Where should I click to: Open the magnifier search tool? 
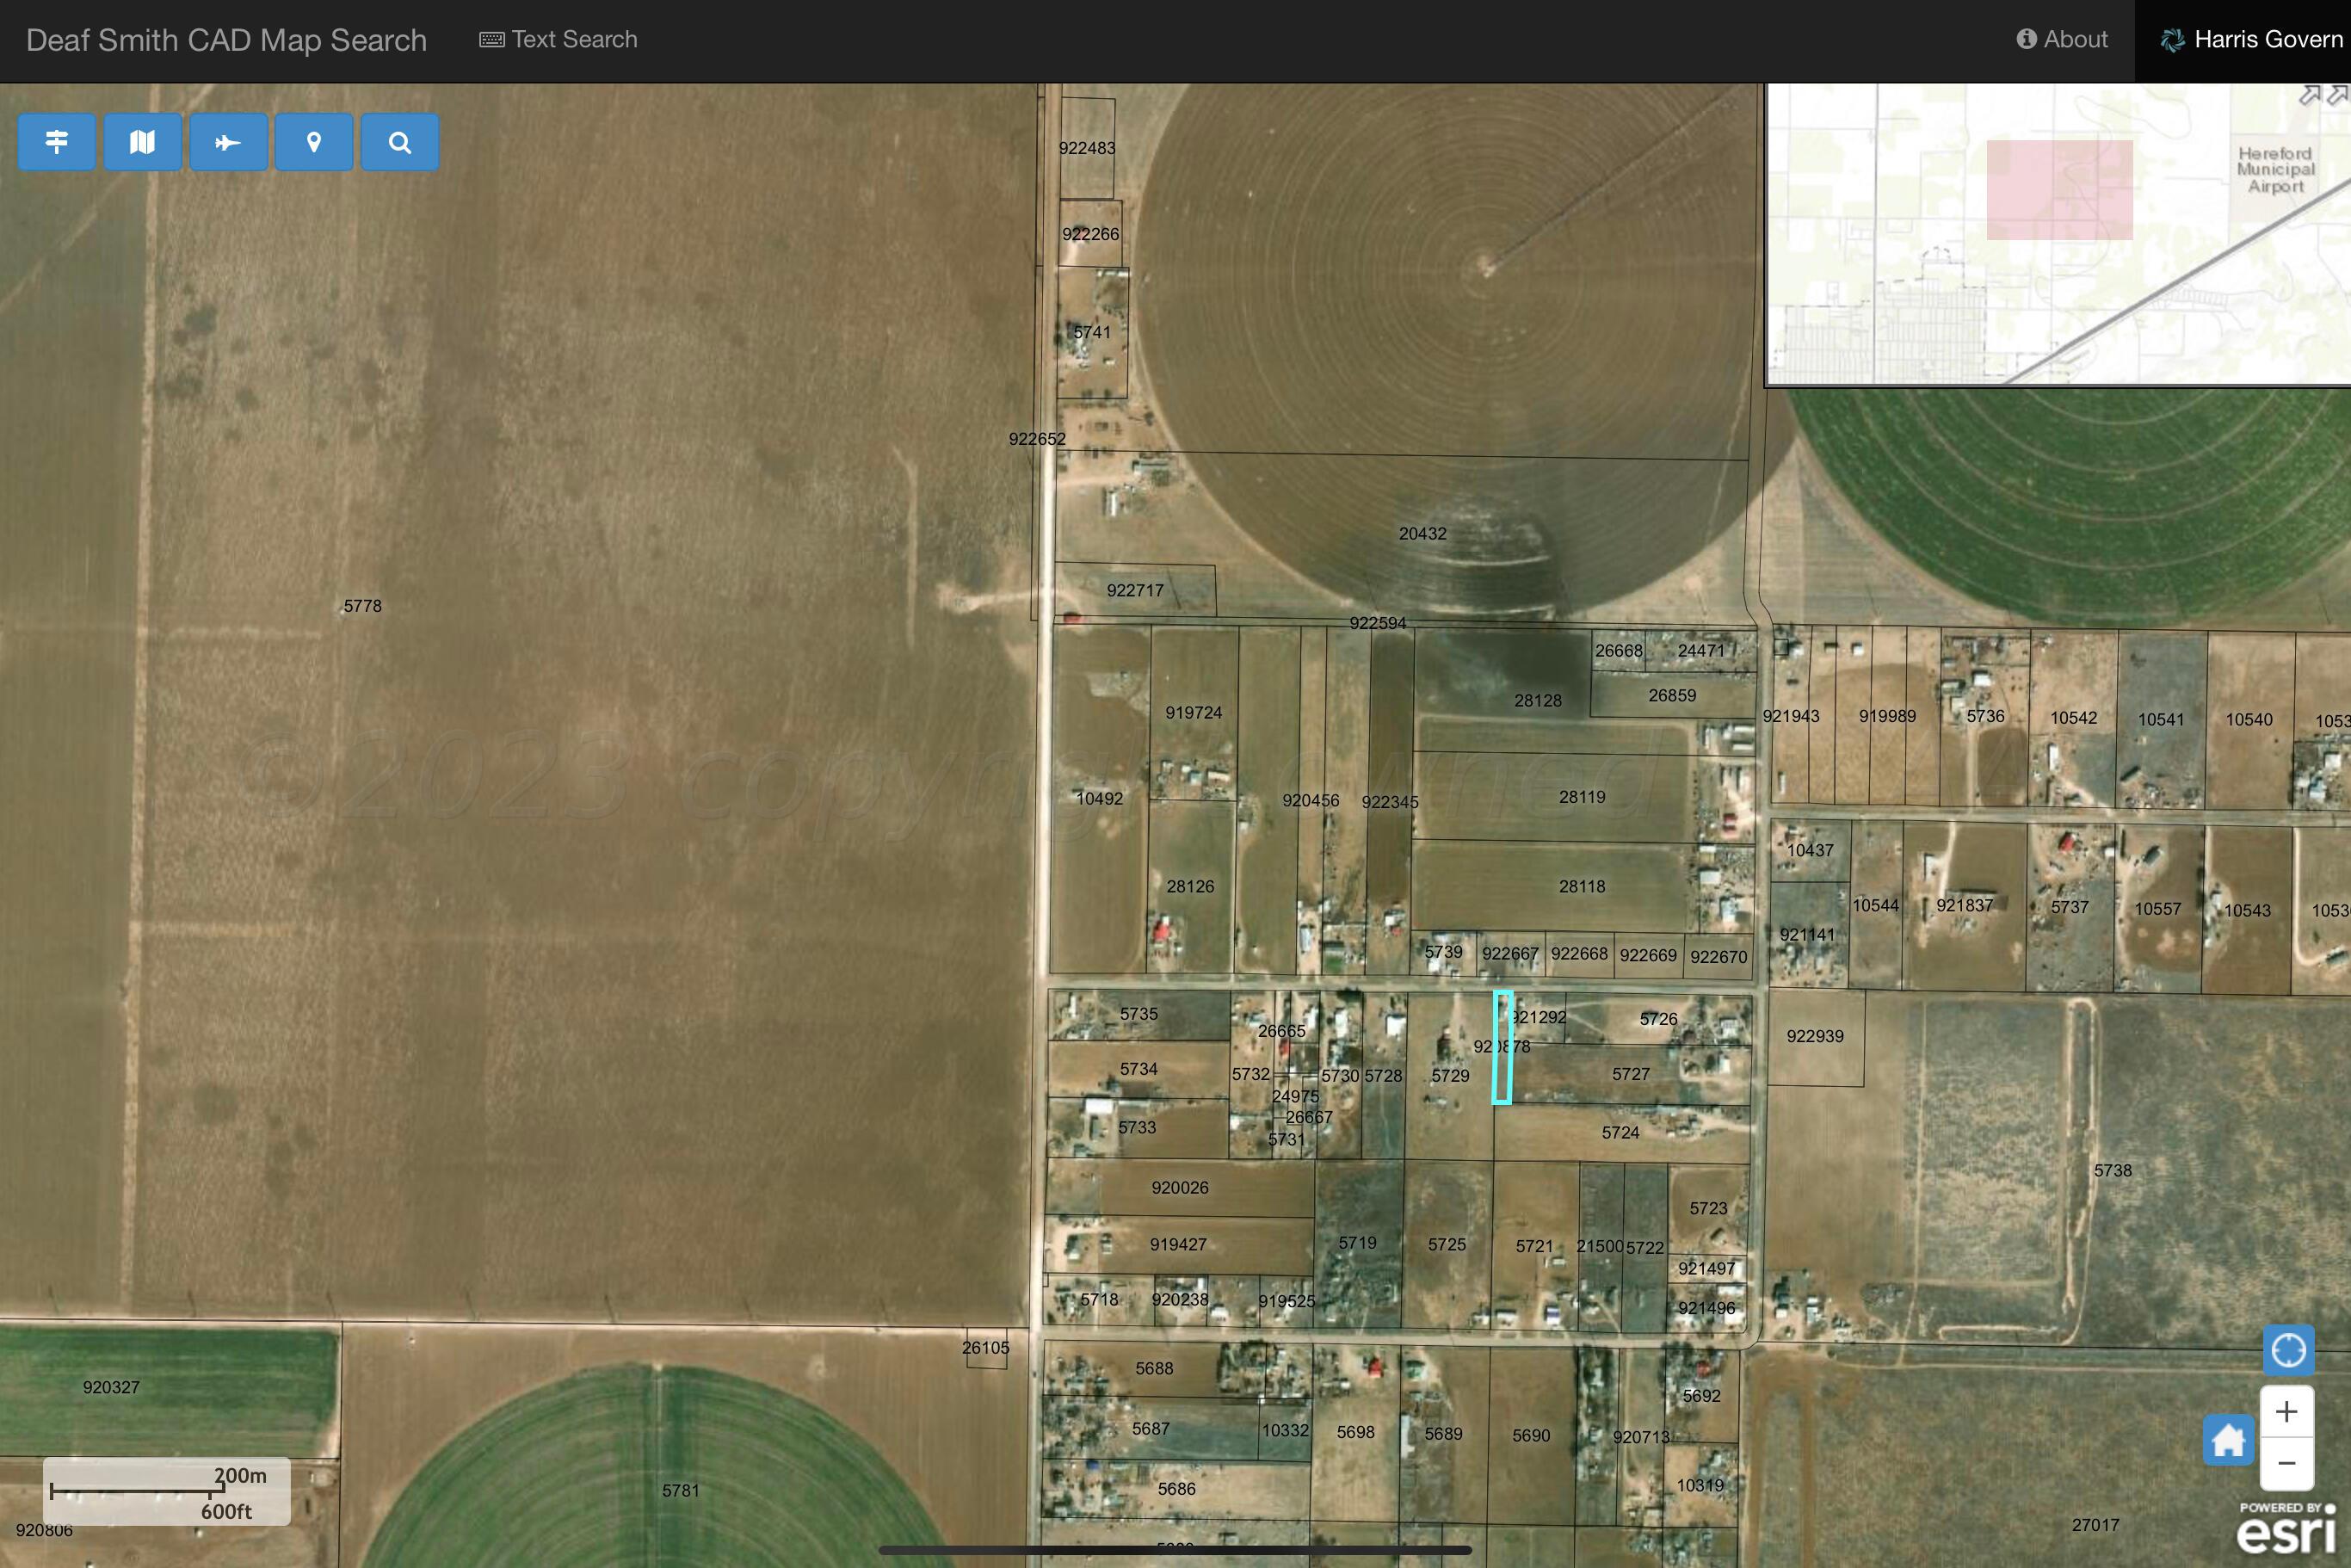click(x=399, y=142)
